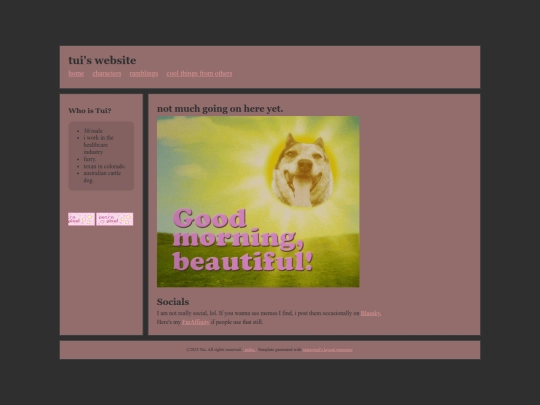Go to the characters page
The image size is (540, 405).
[x=107, y=73]
